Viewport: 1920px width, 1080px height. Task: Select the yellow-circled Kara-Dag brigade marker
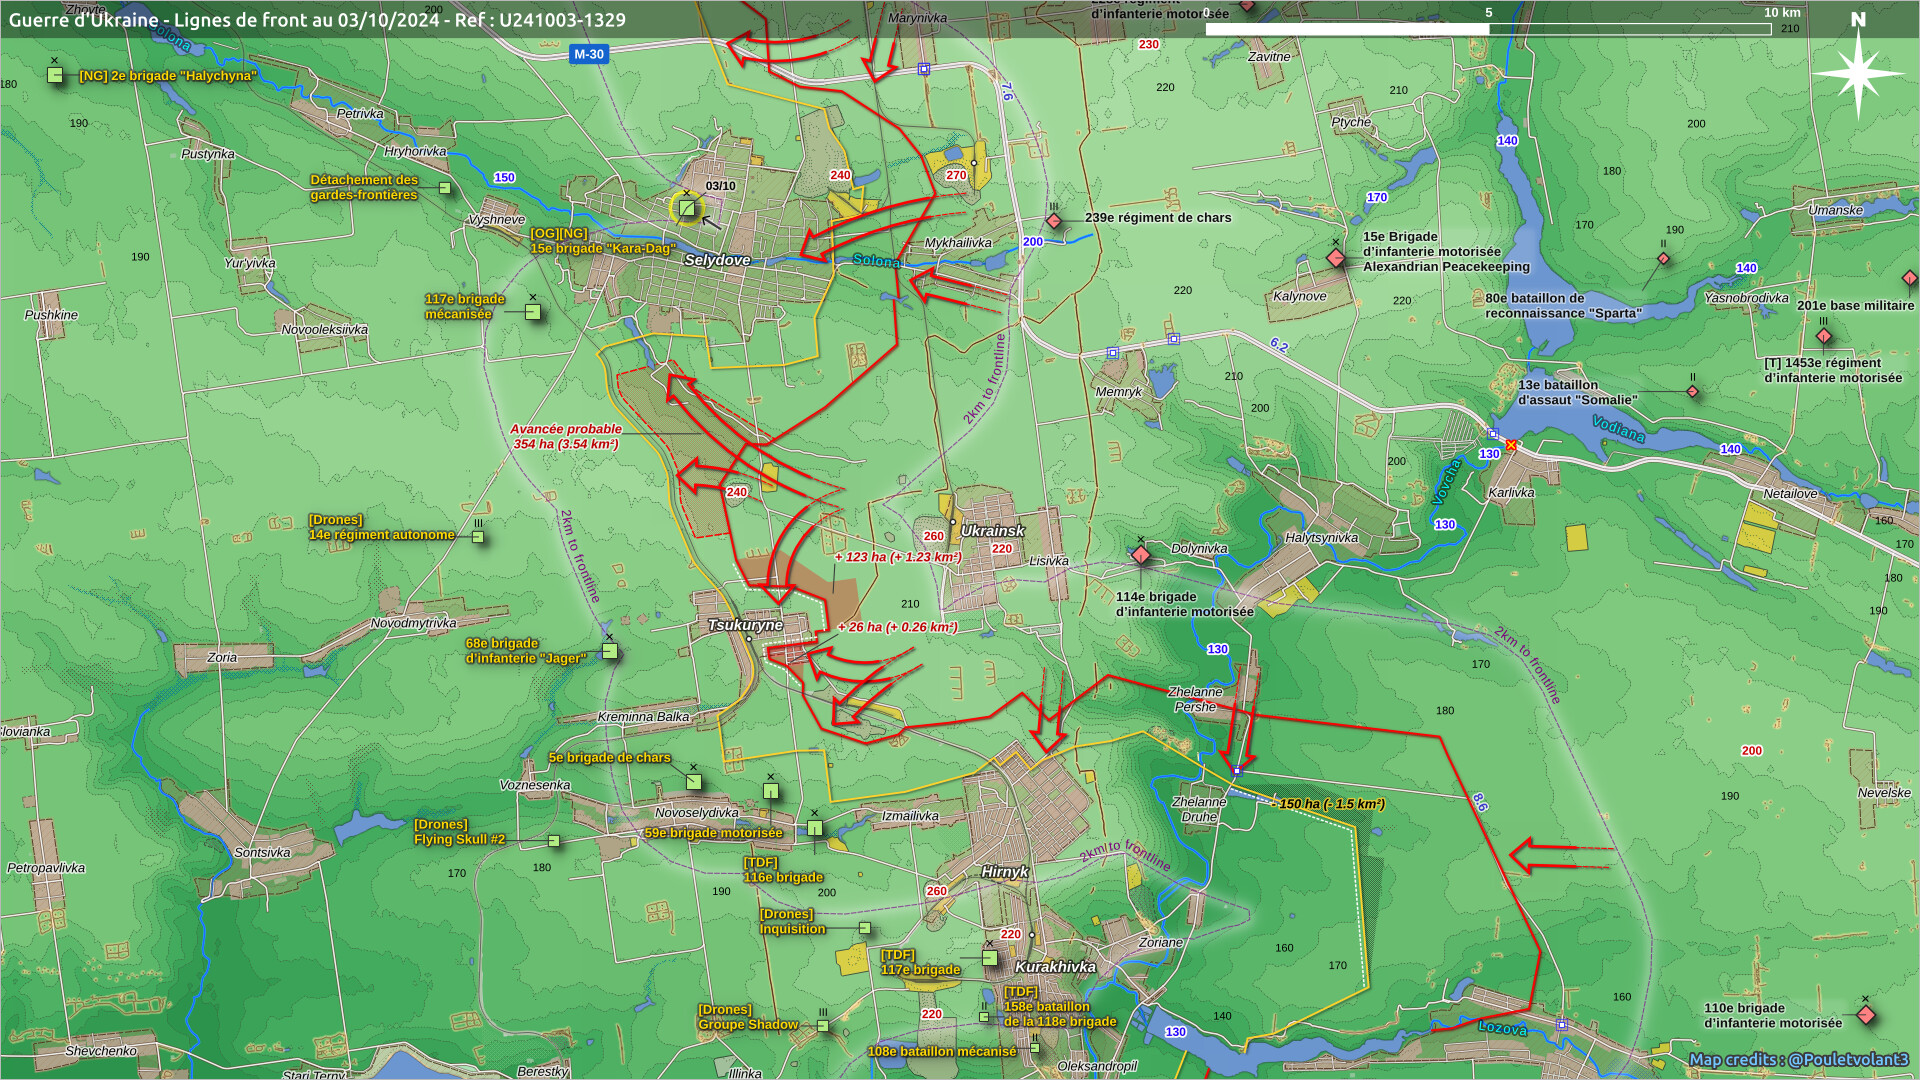(687, 208)
